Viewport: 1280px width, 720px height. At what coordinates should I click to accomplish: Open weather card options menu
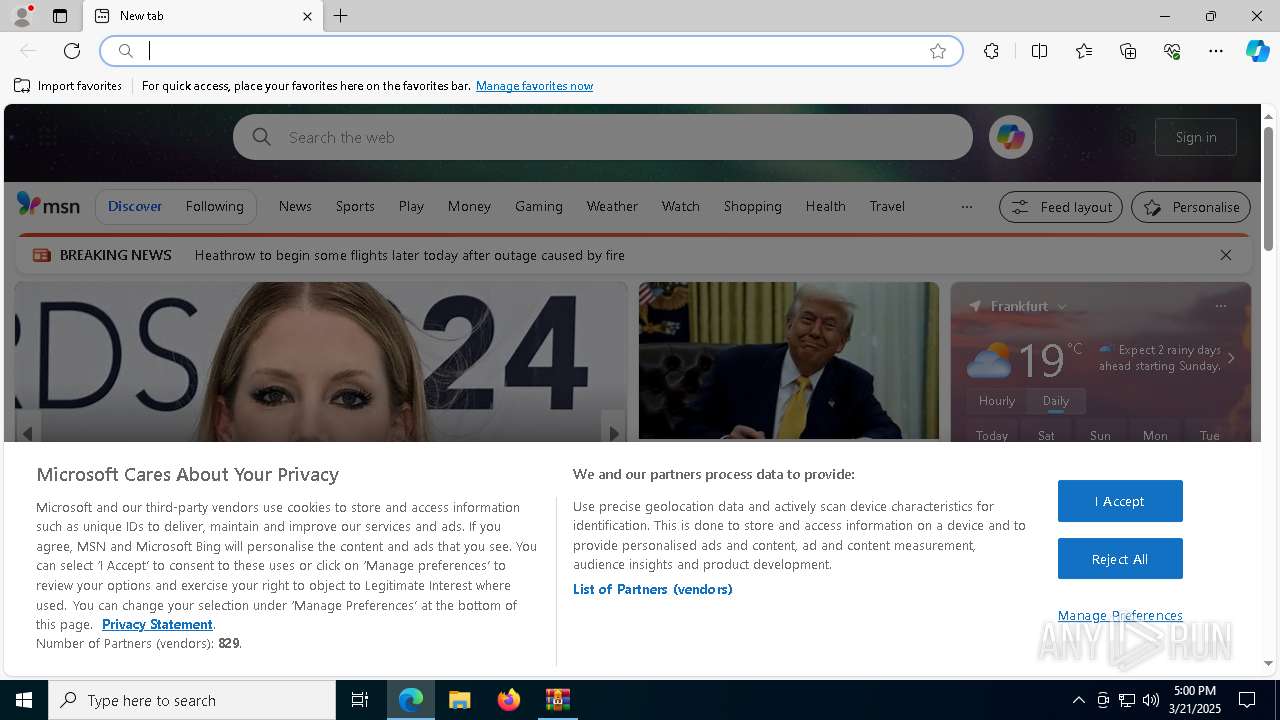tap(1220, 306)
